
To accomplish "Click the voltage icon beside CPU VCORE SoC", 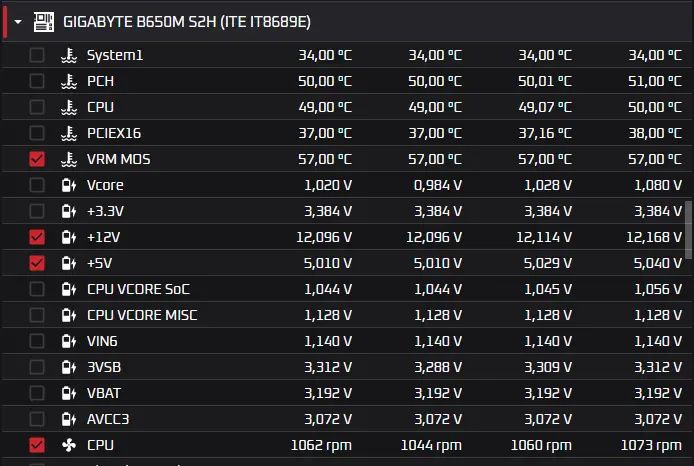I will [69, 289].
